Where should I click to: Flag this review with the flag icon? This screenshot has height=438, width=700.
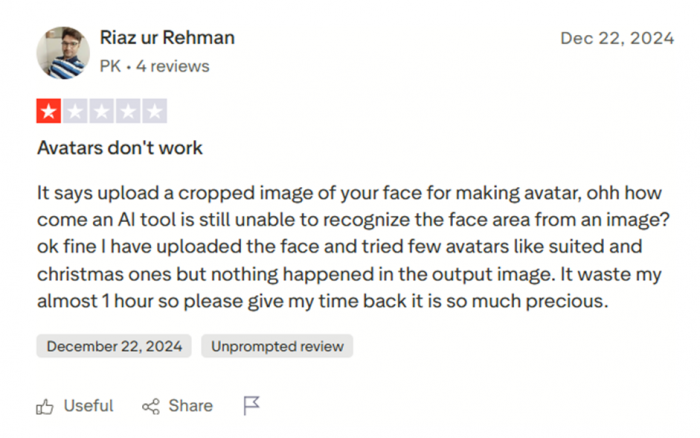pyautogui.click(x=252, y=405)
